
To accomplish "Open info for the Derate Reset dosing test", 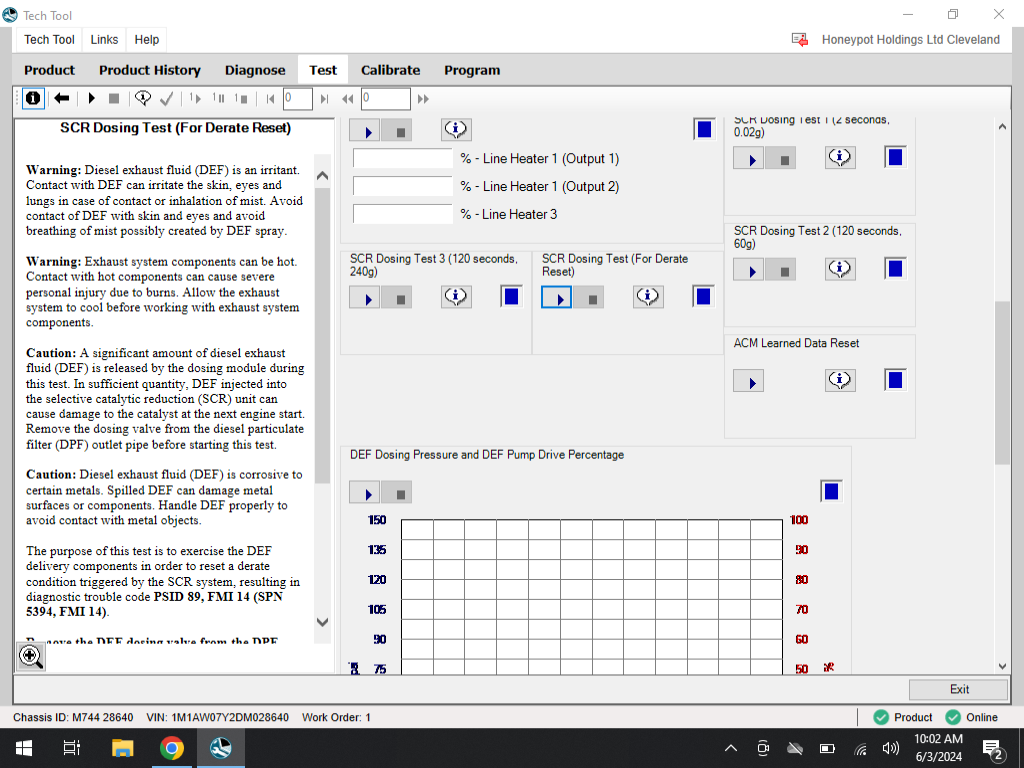I will tap(648, 297).
